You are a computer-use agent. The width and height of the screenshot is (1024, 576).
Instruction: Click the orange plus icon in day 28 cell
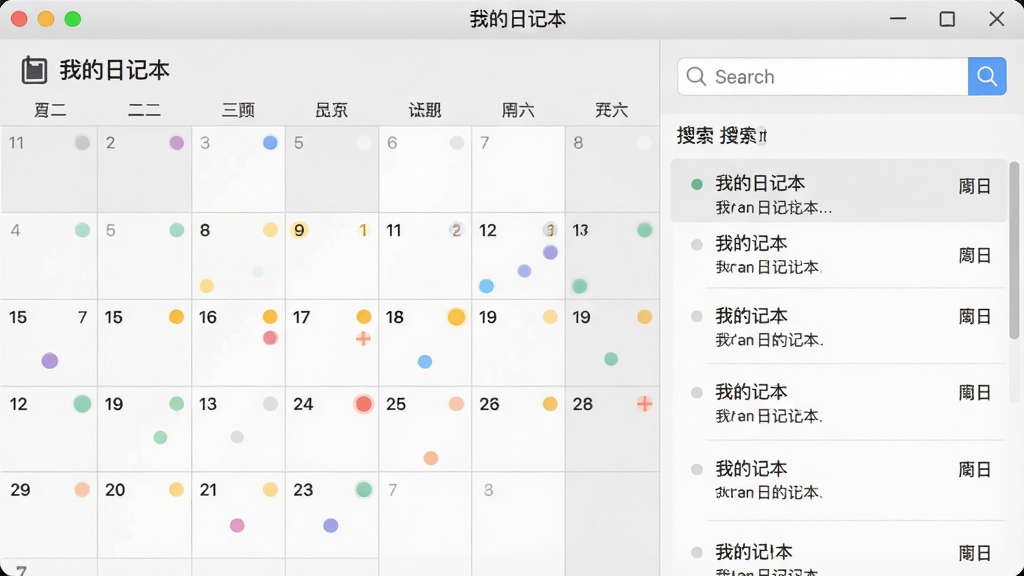(644, 404)
